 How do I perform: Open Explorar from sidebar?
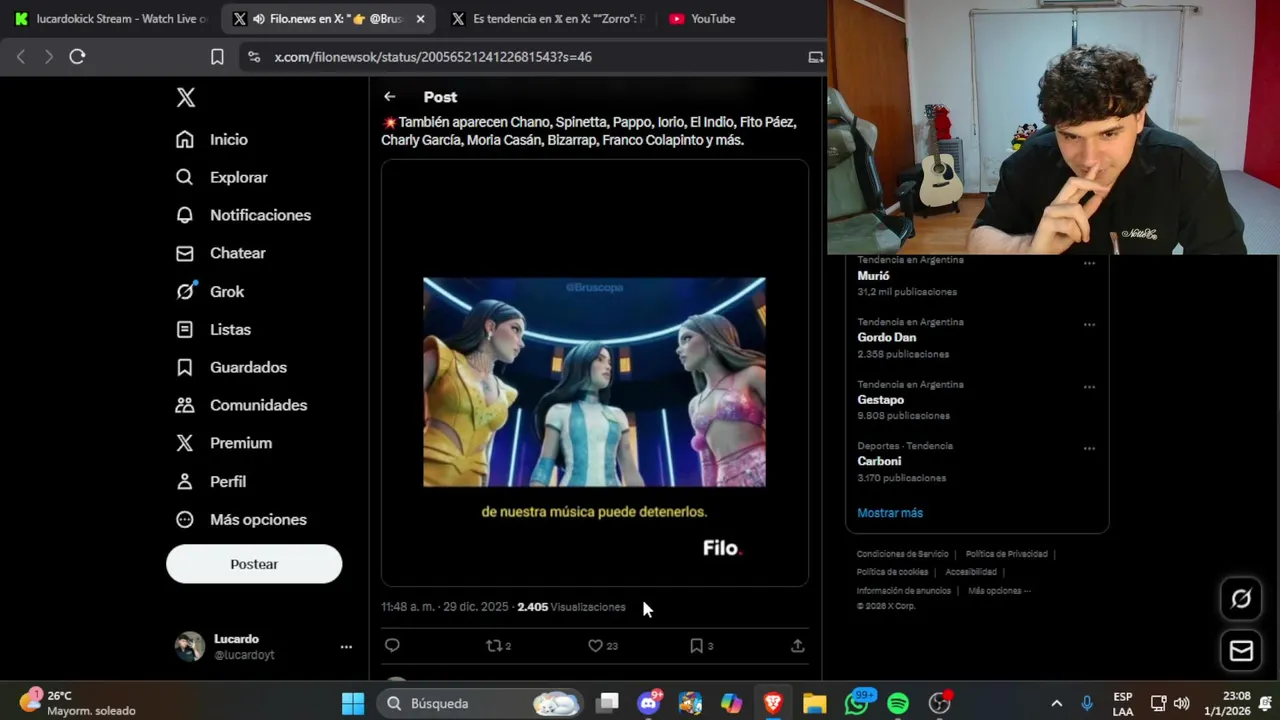click(222, 177)
